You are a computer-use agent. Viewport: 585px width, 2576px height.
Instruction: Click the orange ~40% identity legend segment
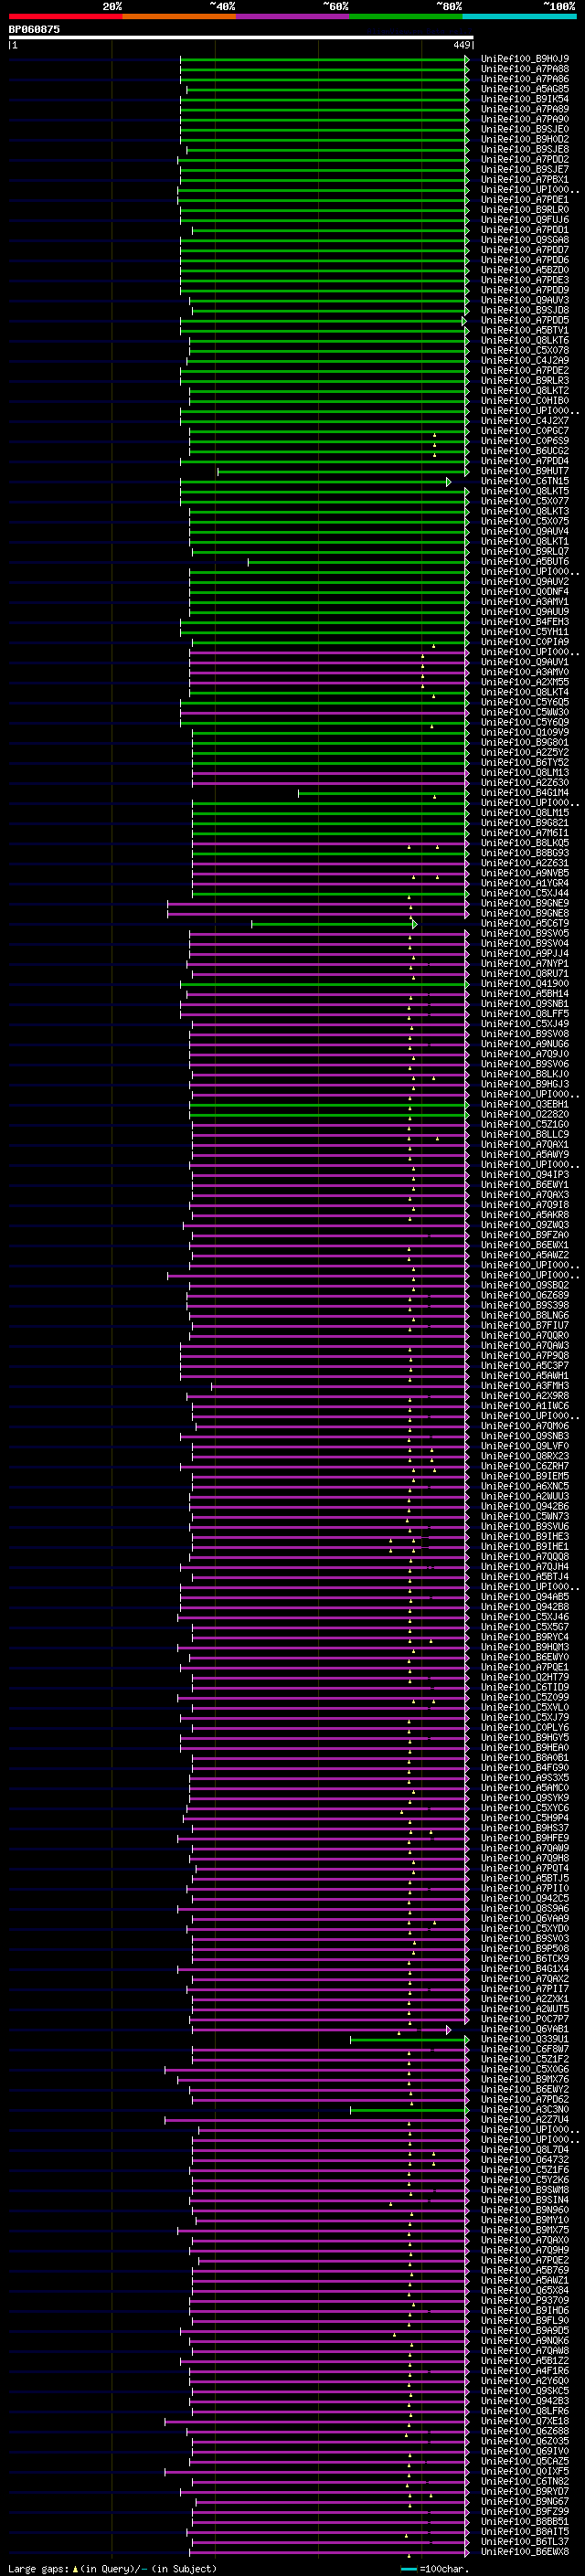(179, 16)
